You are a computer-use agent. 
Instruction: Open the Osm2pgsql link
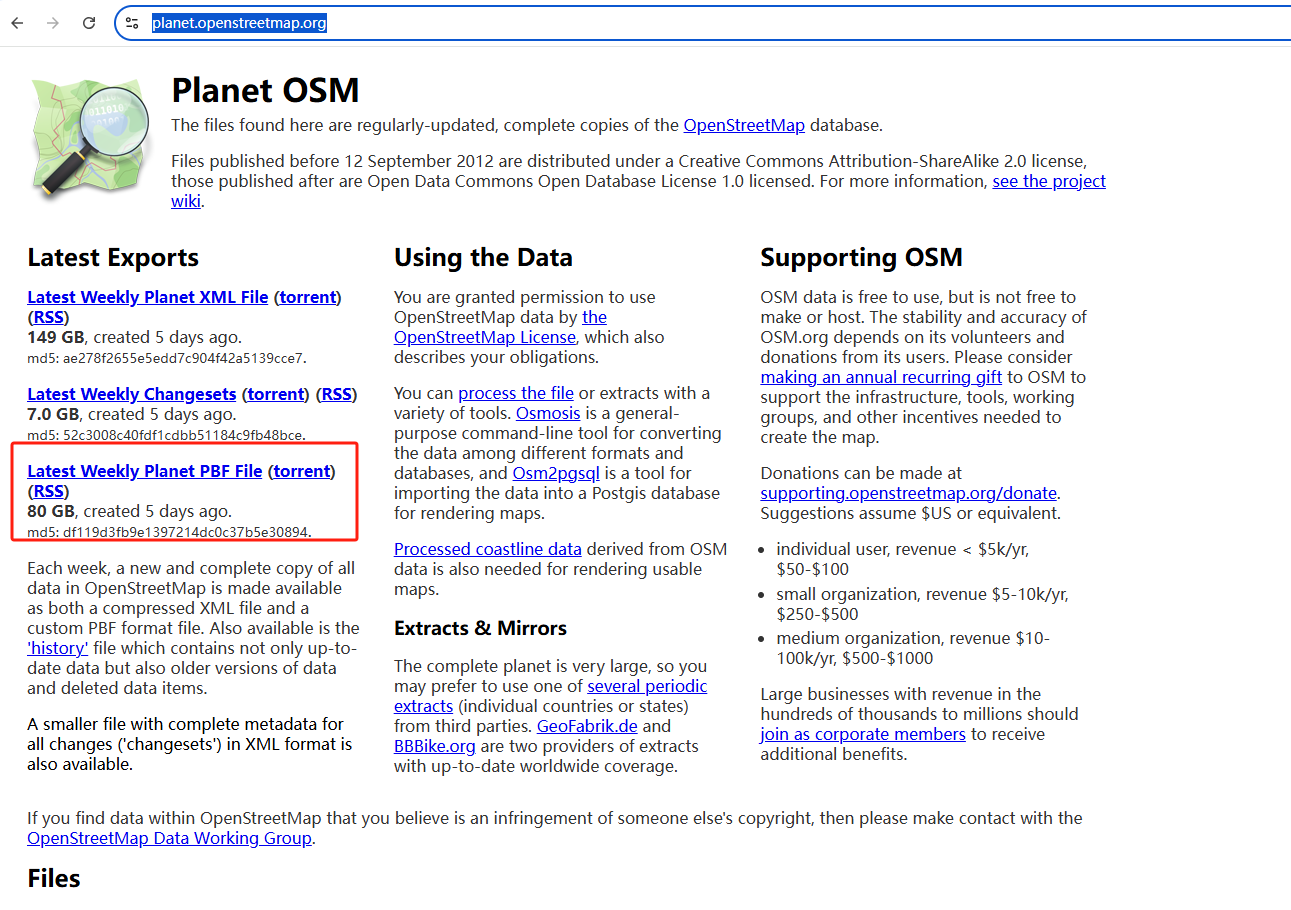[556, 473]
